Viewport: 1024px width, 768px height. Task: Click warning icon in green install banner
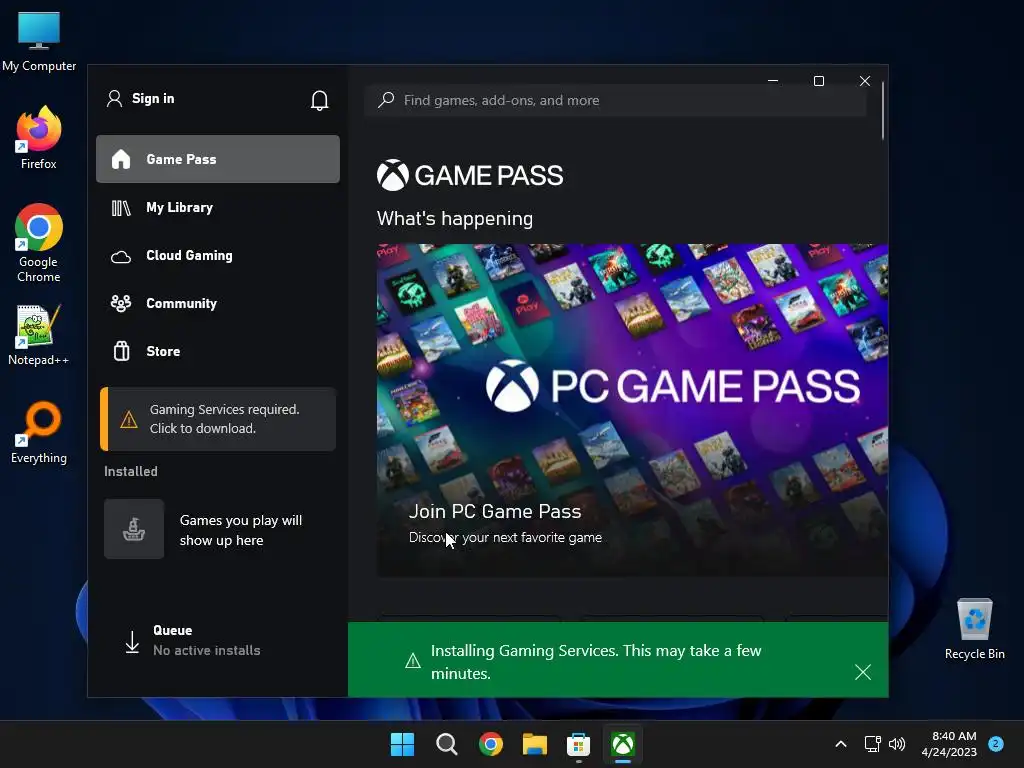(413, 661)
